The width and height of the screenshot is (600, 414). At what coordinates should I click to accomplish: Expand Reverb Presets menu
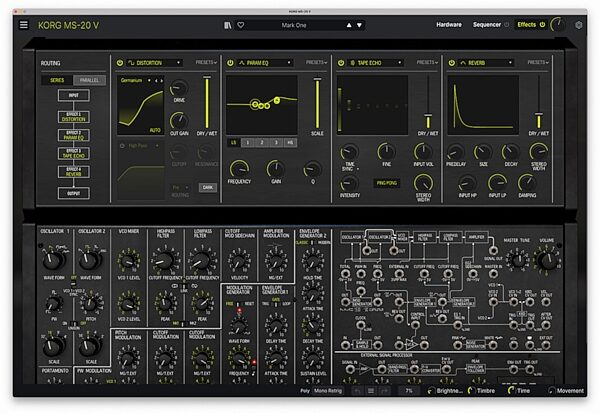pyautogui.click(x=538, y=62)
